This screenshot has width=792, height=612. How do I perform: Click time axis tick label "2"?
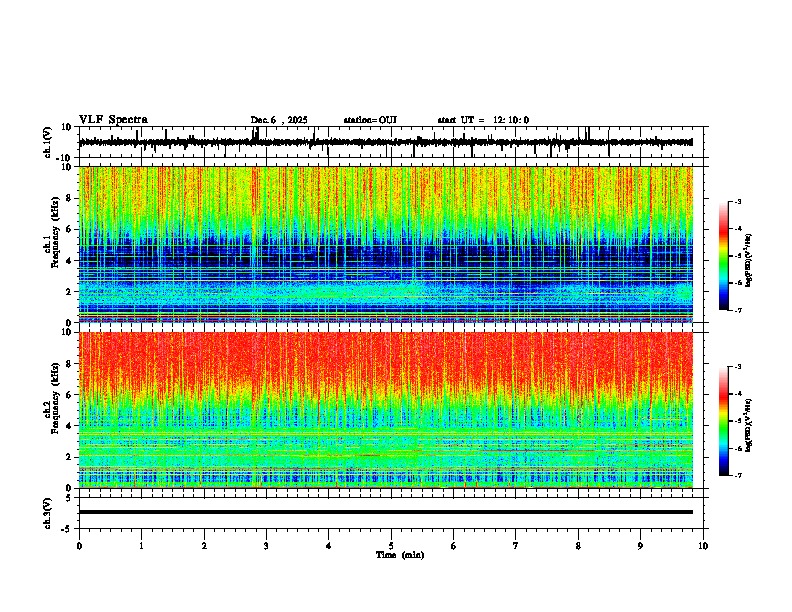pyautogui.click(x=204, y=546)
